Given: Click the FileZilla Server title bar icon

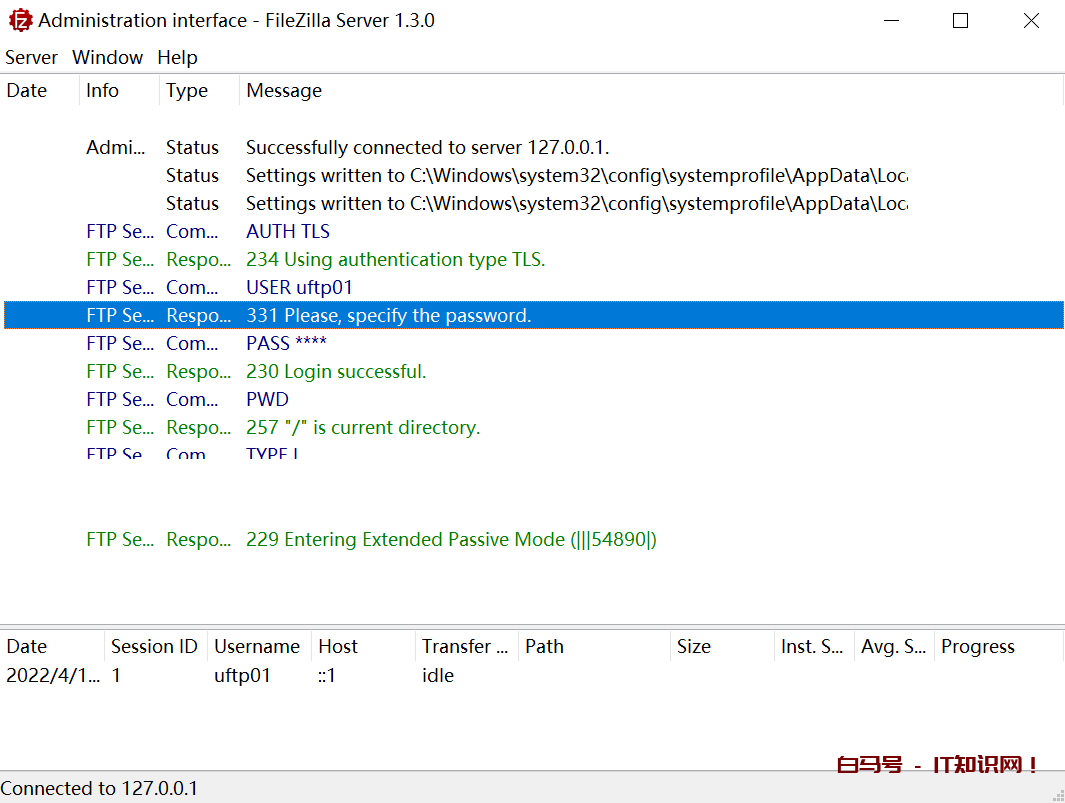Looking at the screenshot, I should 19,20.
